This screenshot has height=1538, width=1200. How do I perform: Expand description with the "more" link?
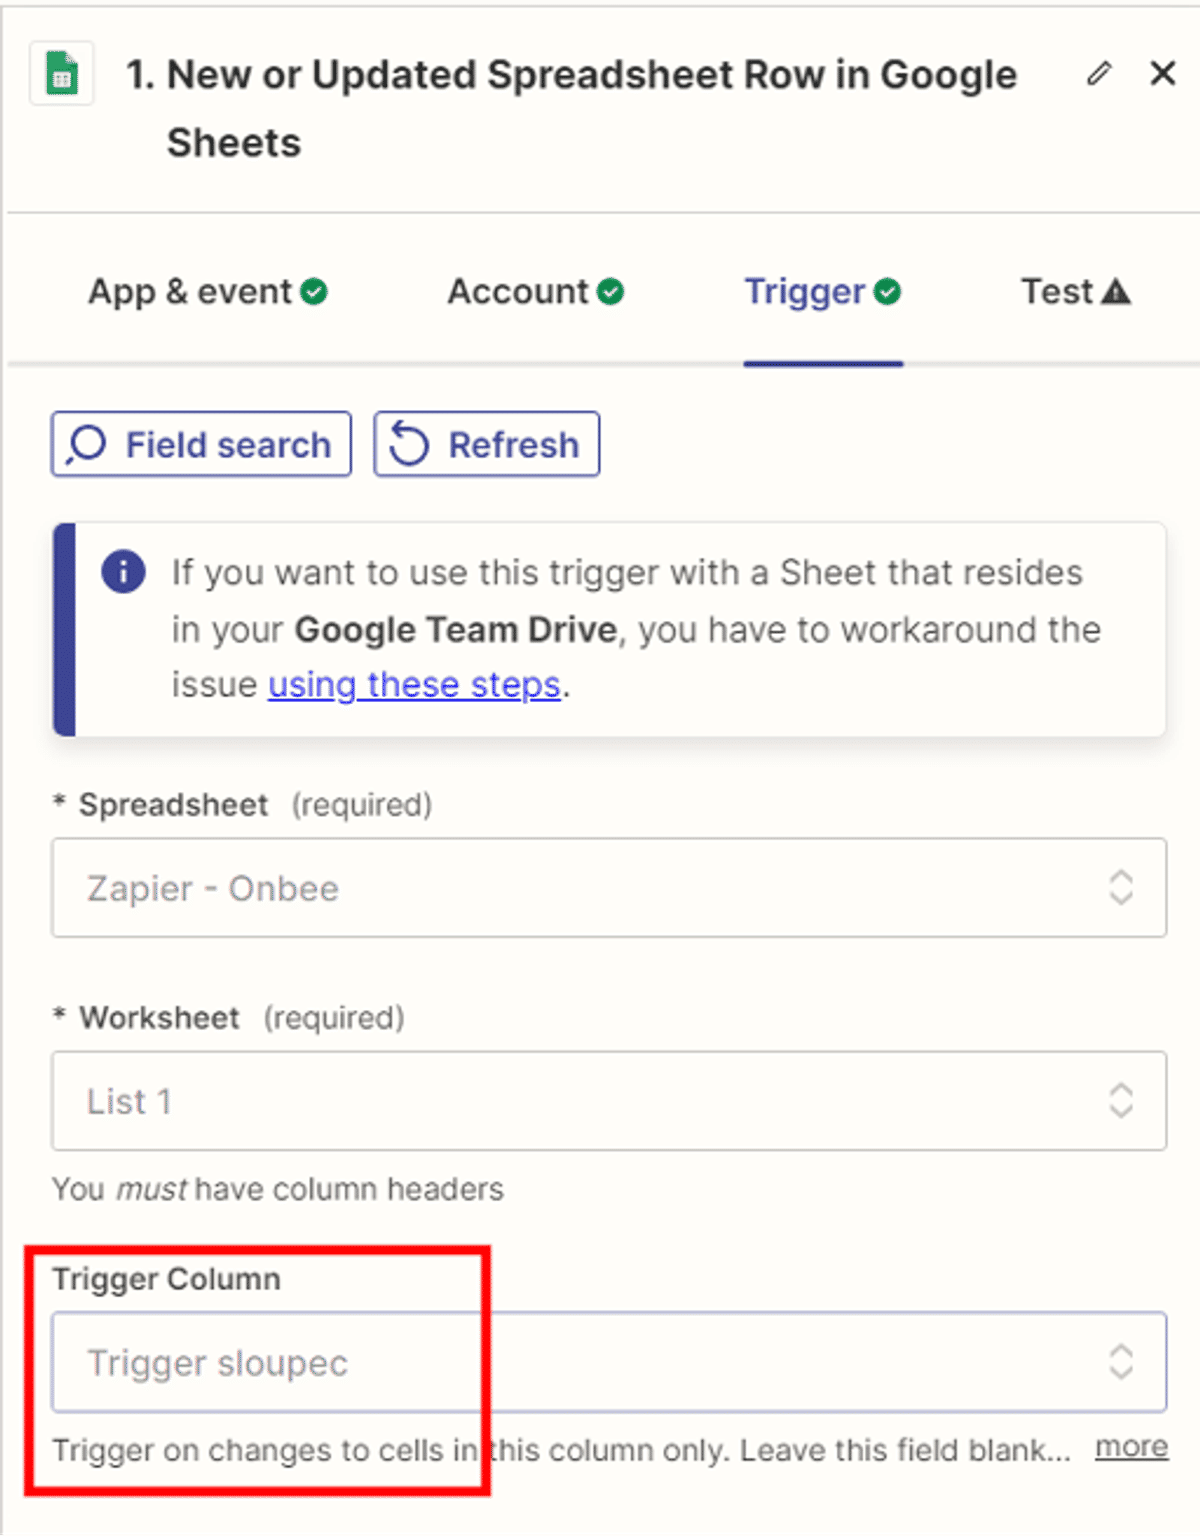click(x=1131, y=1447)
